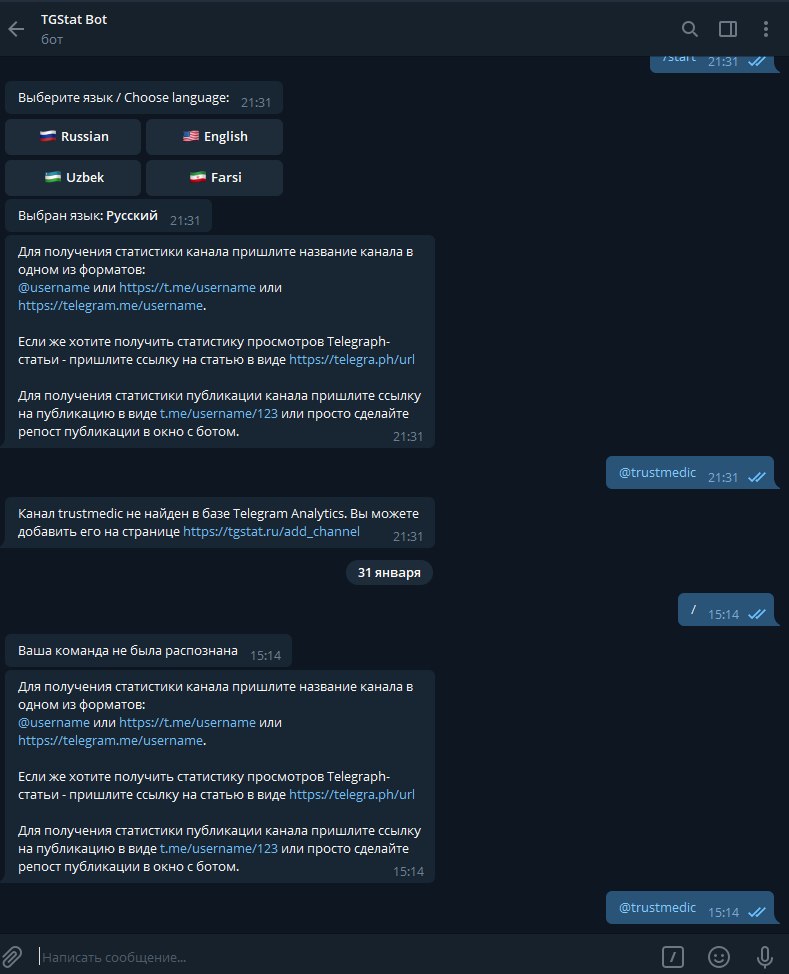
Task: Open search in the chat
Action: (690, 29)
